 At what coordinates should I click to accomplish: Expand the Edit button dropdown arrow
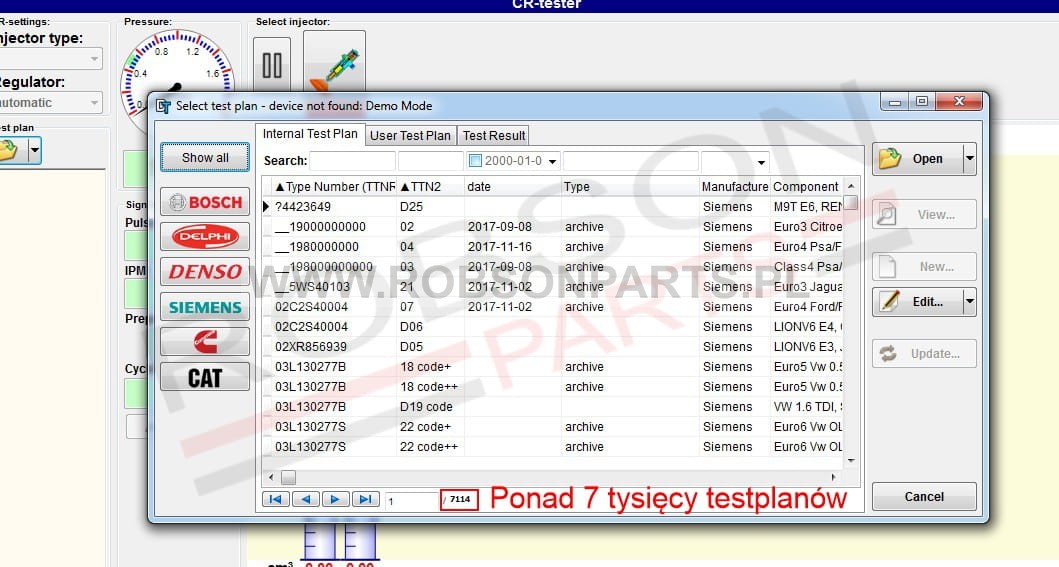[968, 302]
